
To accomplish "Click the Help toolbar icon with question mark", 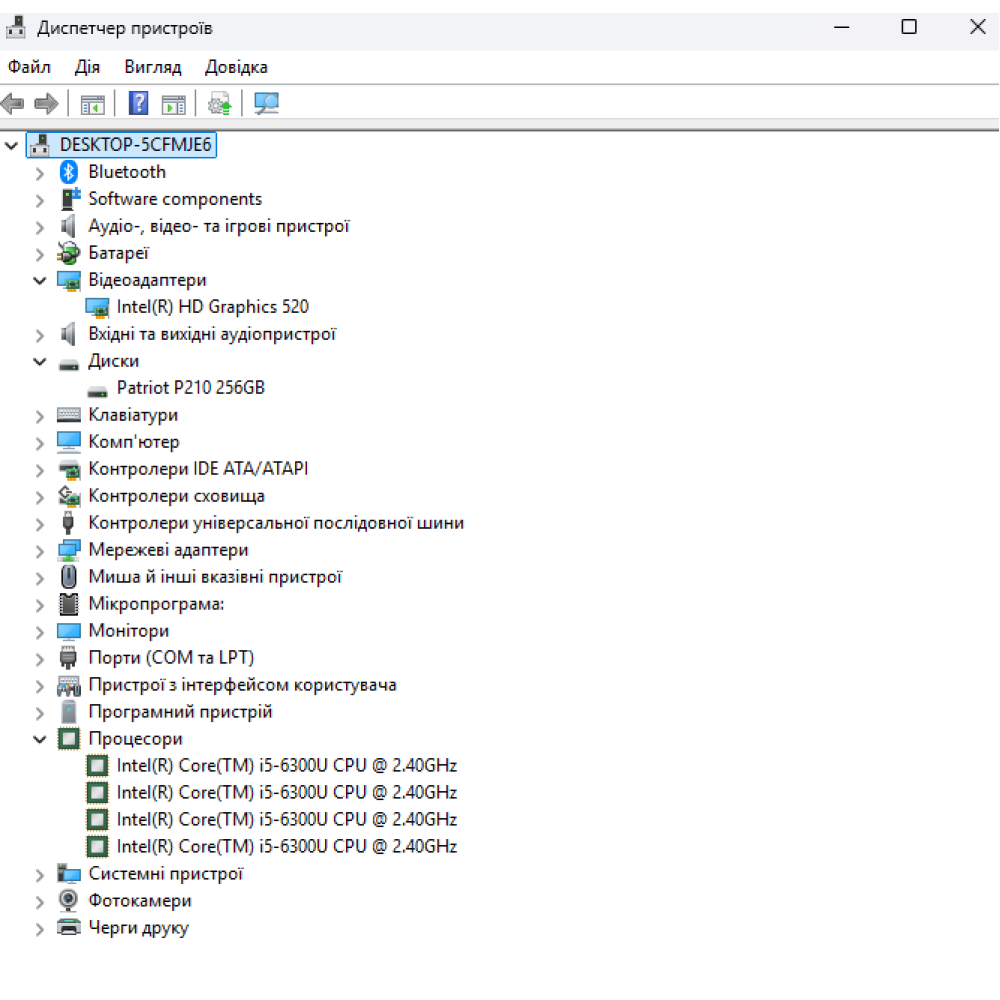I will 139,103.
